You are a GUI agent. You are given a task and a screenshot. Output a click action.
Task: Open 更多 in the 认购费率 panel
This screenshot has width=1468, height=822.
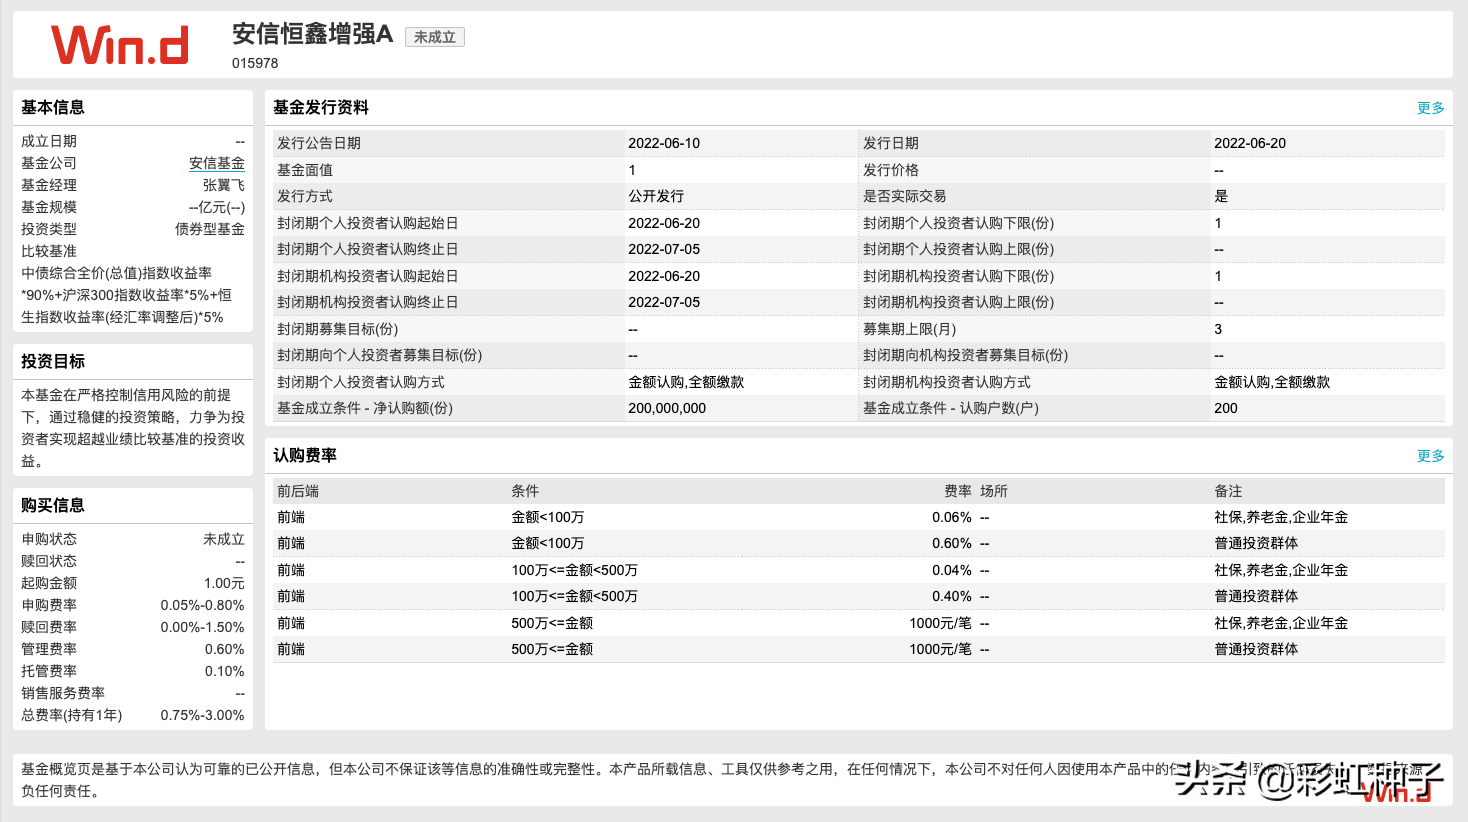tap(1429, 455)
